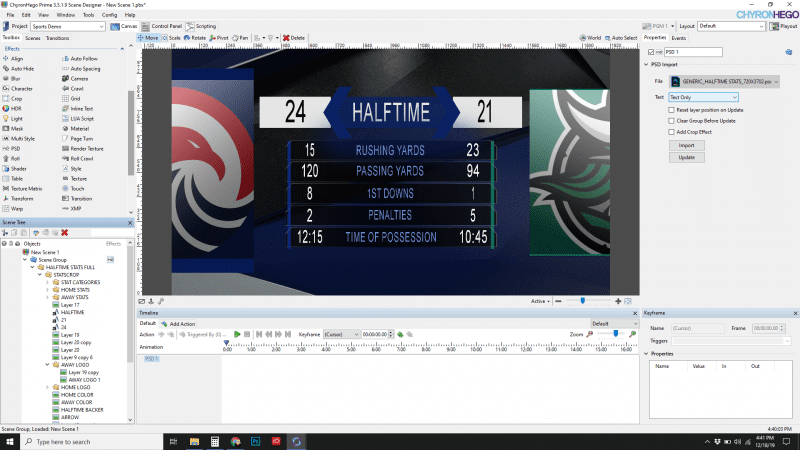The image size is (800, 450).
Task: Check Clear Group Before Update
Action: click(x=671, y=120)
